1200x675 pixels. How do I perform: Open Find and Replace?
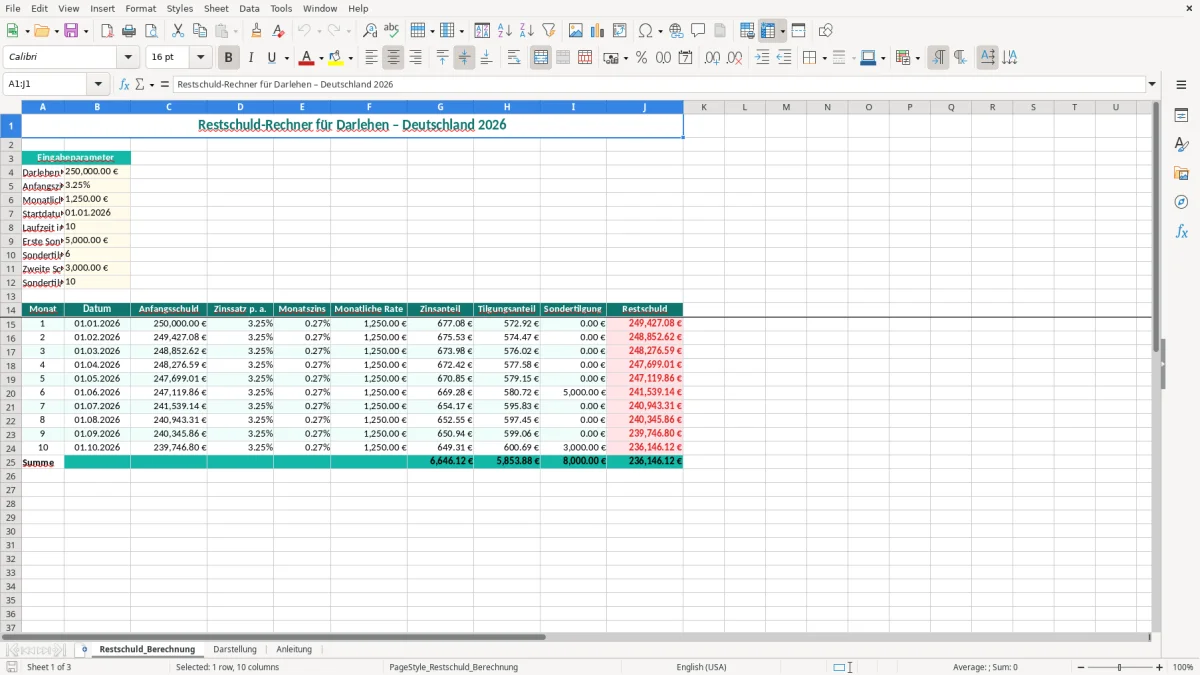tap(370, 31)
